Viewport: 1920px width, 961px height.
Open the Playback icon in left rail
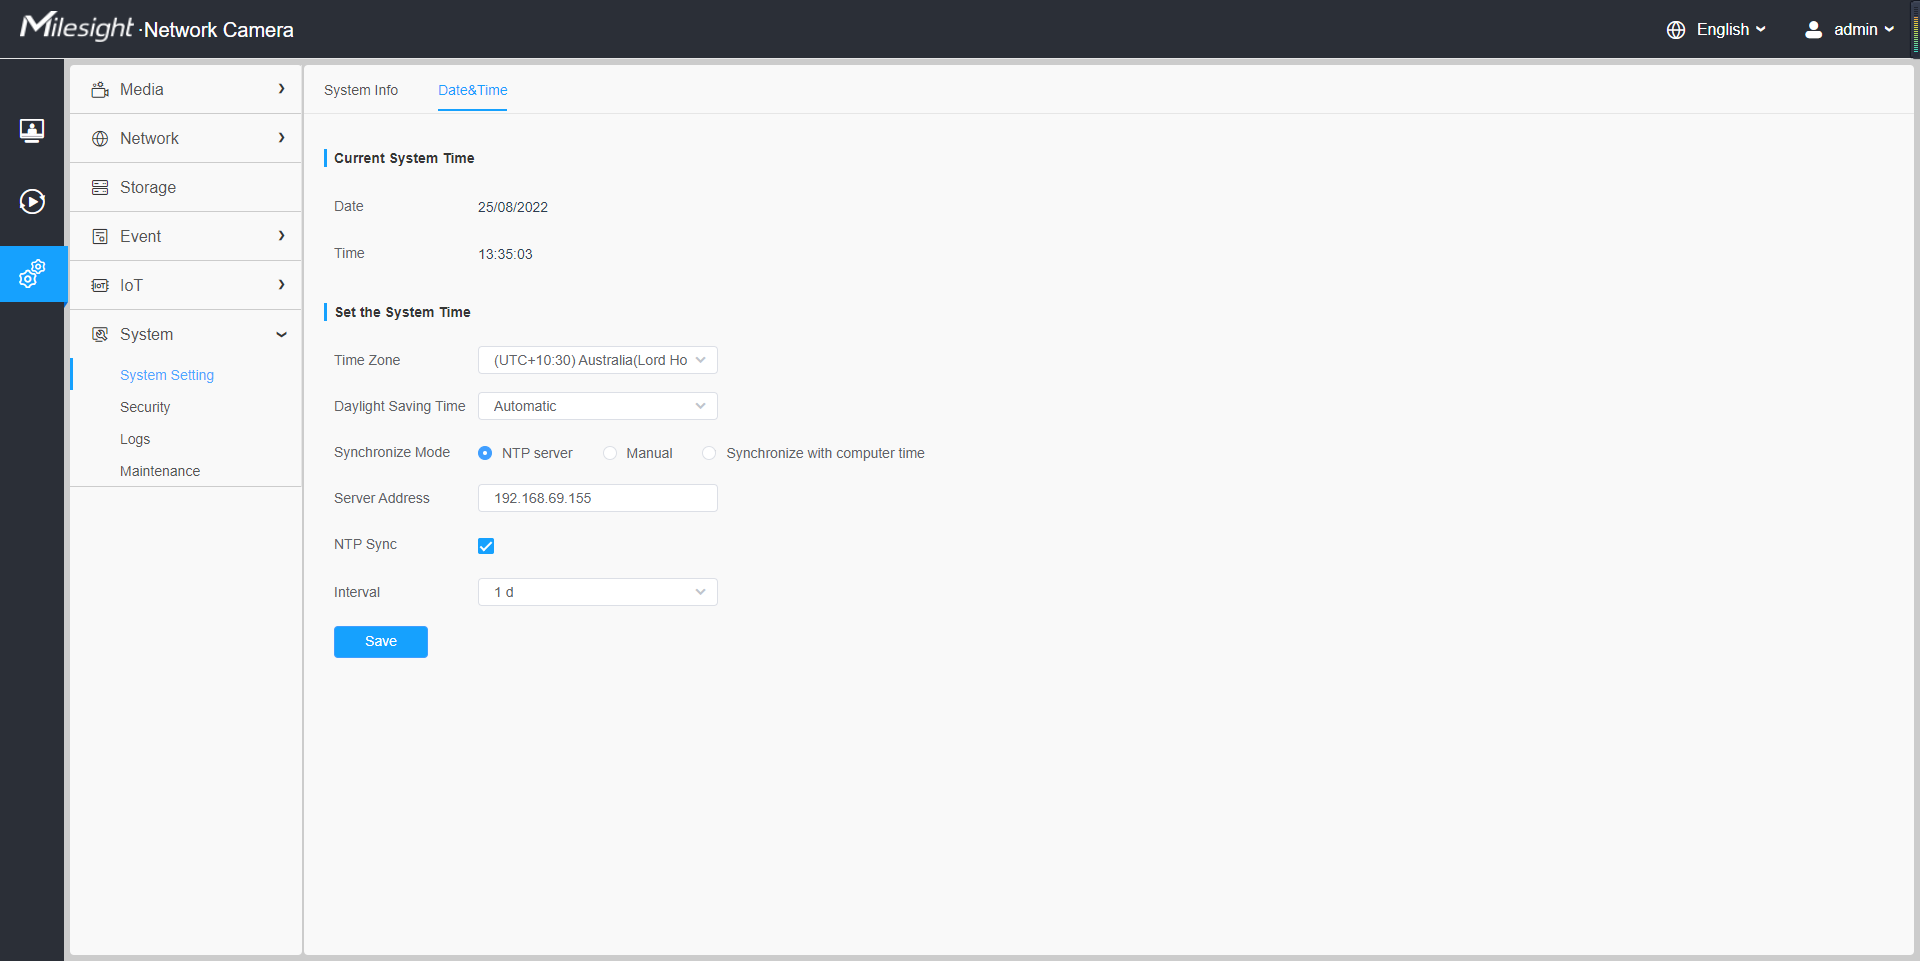tap(32, 202)
